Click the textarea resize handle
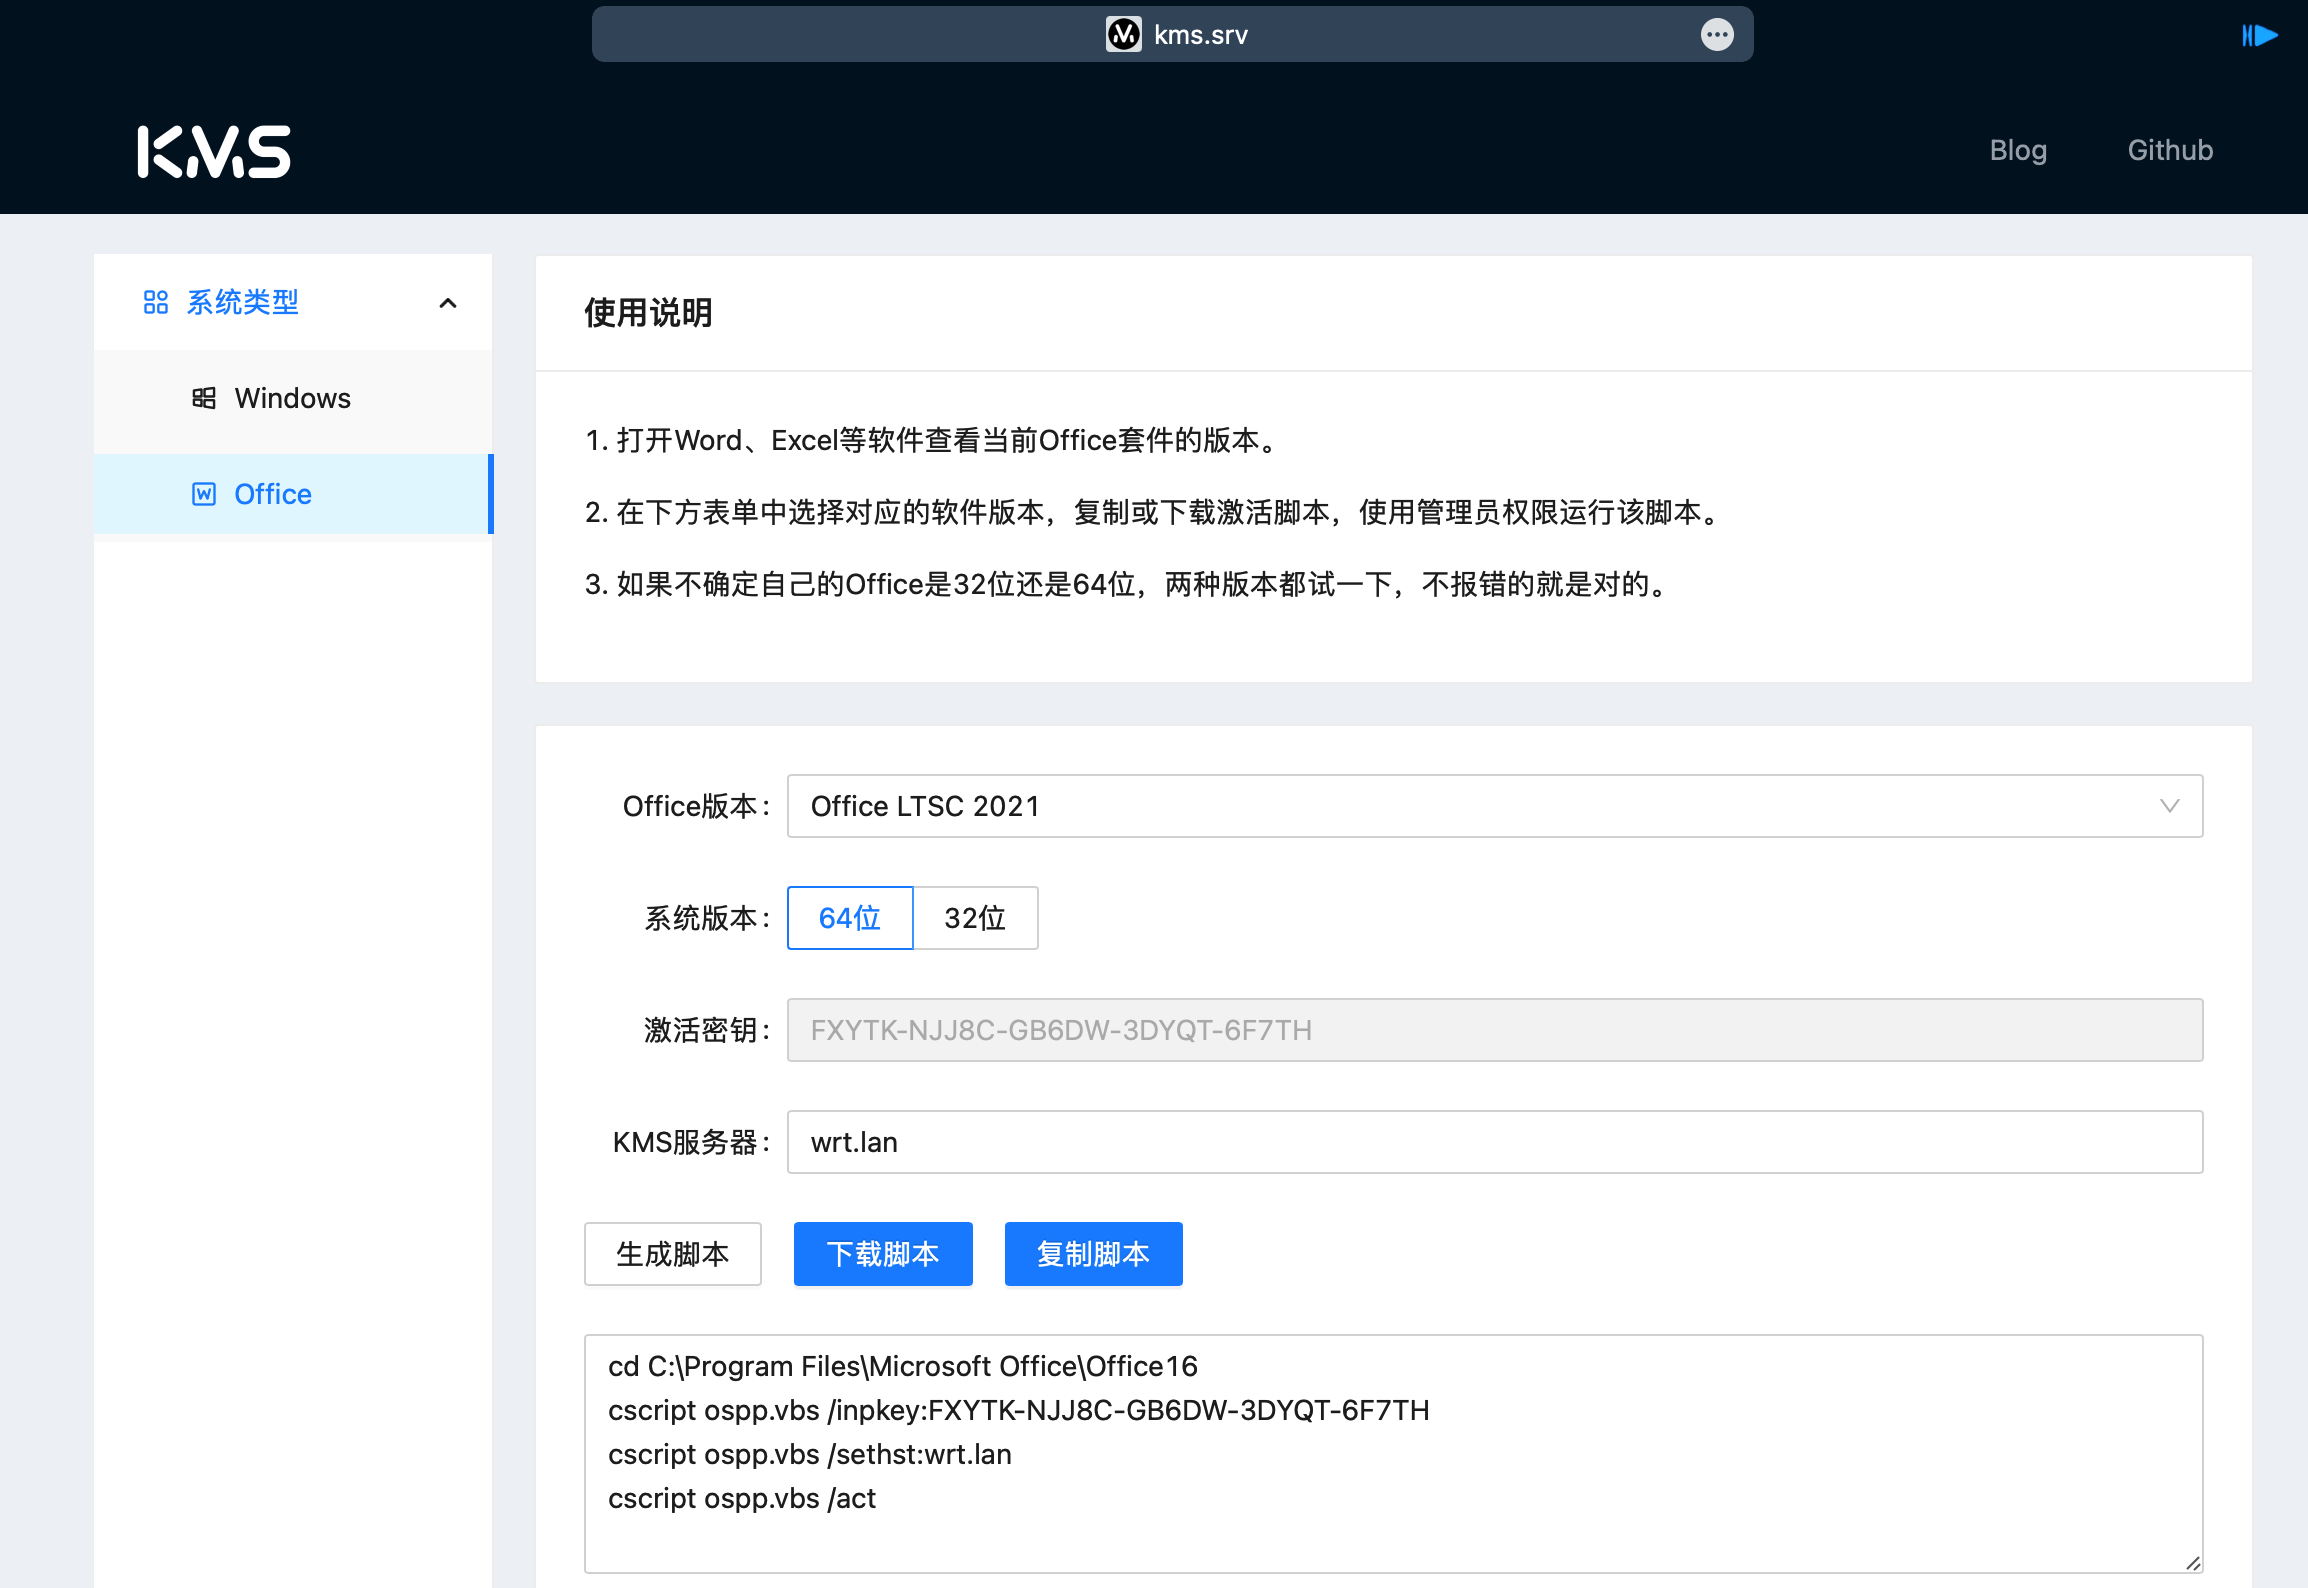Viewport: 2308px width, 1588px height. coord(2192,1563)
